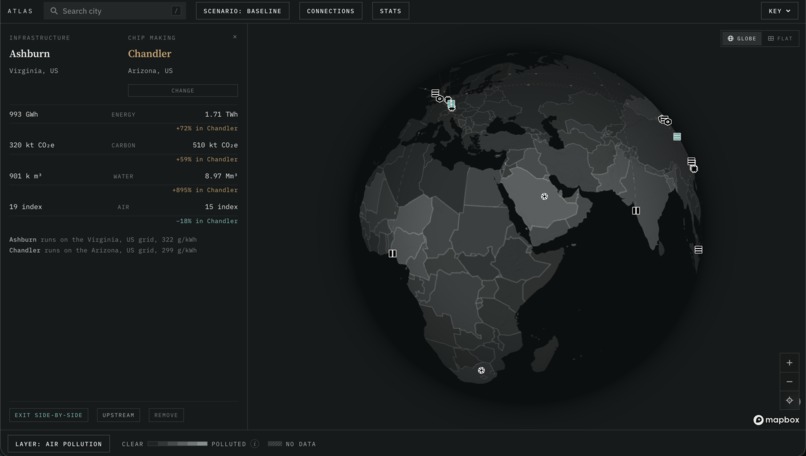Open the Layer: Air Pollution selector
Screen dimensions: 806x456
[x=59, y=444]
